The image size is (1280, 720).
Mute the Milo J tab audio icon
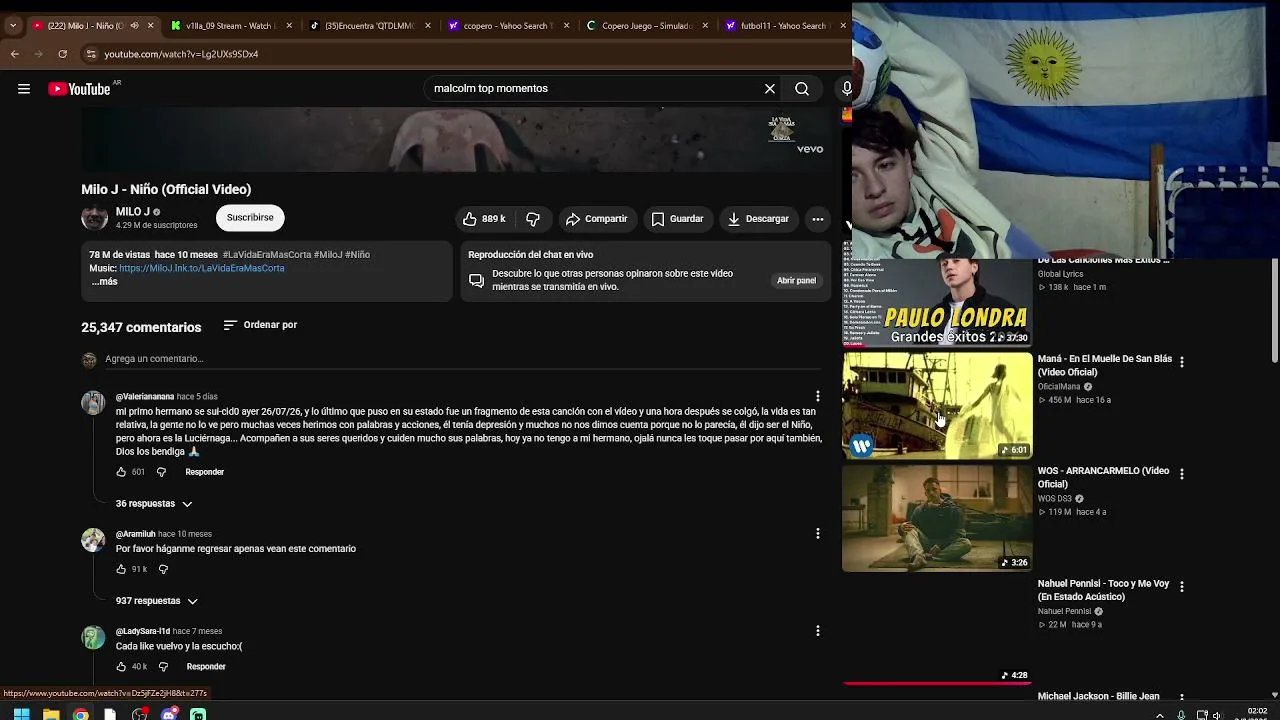click(x=135, y=26)
